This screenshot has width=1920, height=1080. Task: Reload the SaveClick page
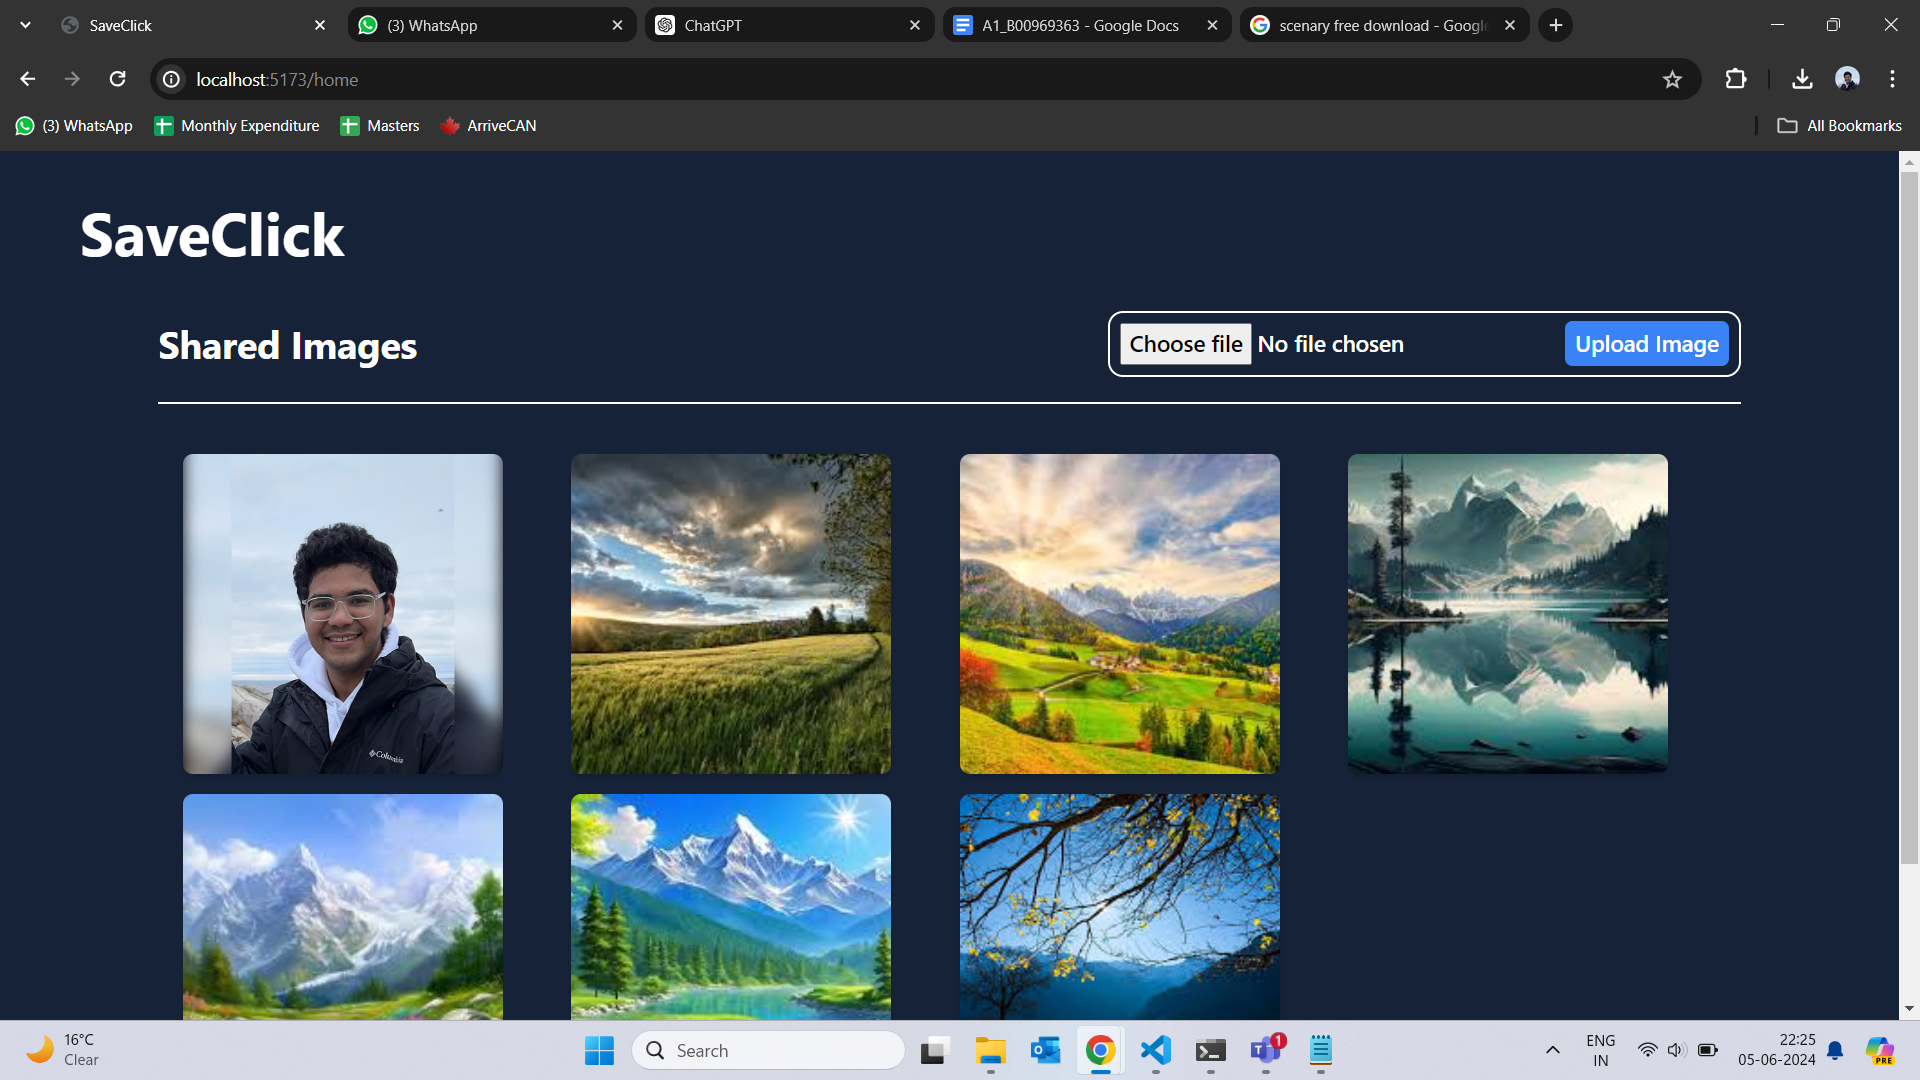[118, 79]
